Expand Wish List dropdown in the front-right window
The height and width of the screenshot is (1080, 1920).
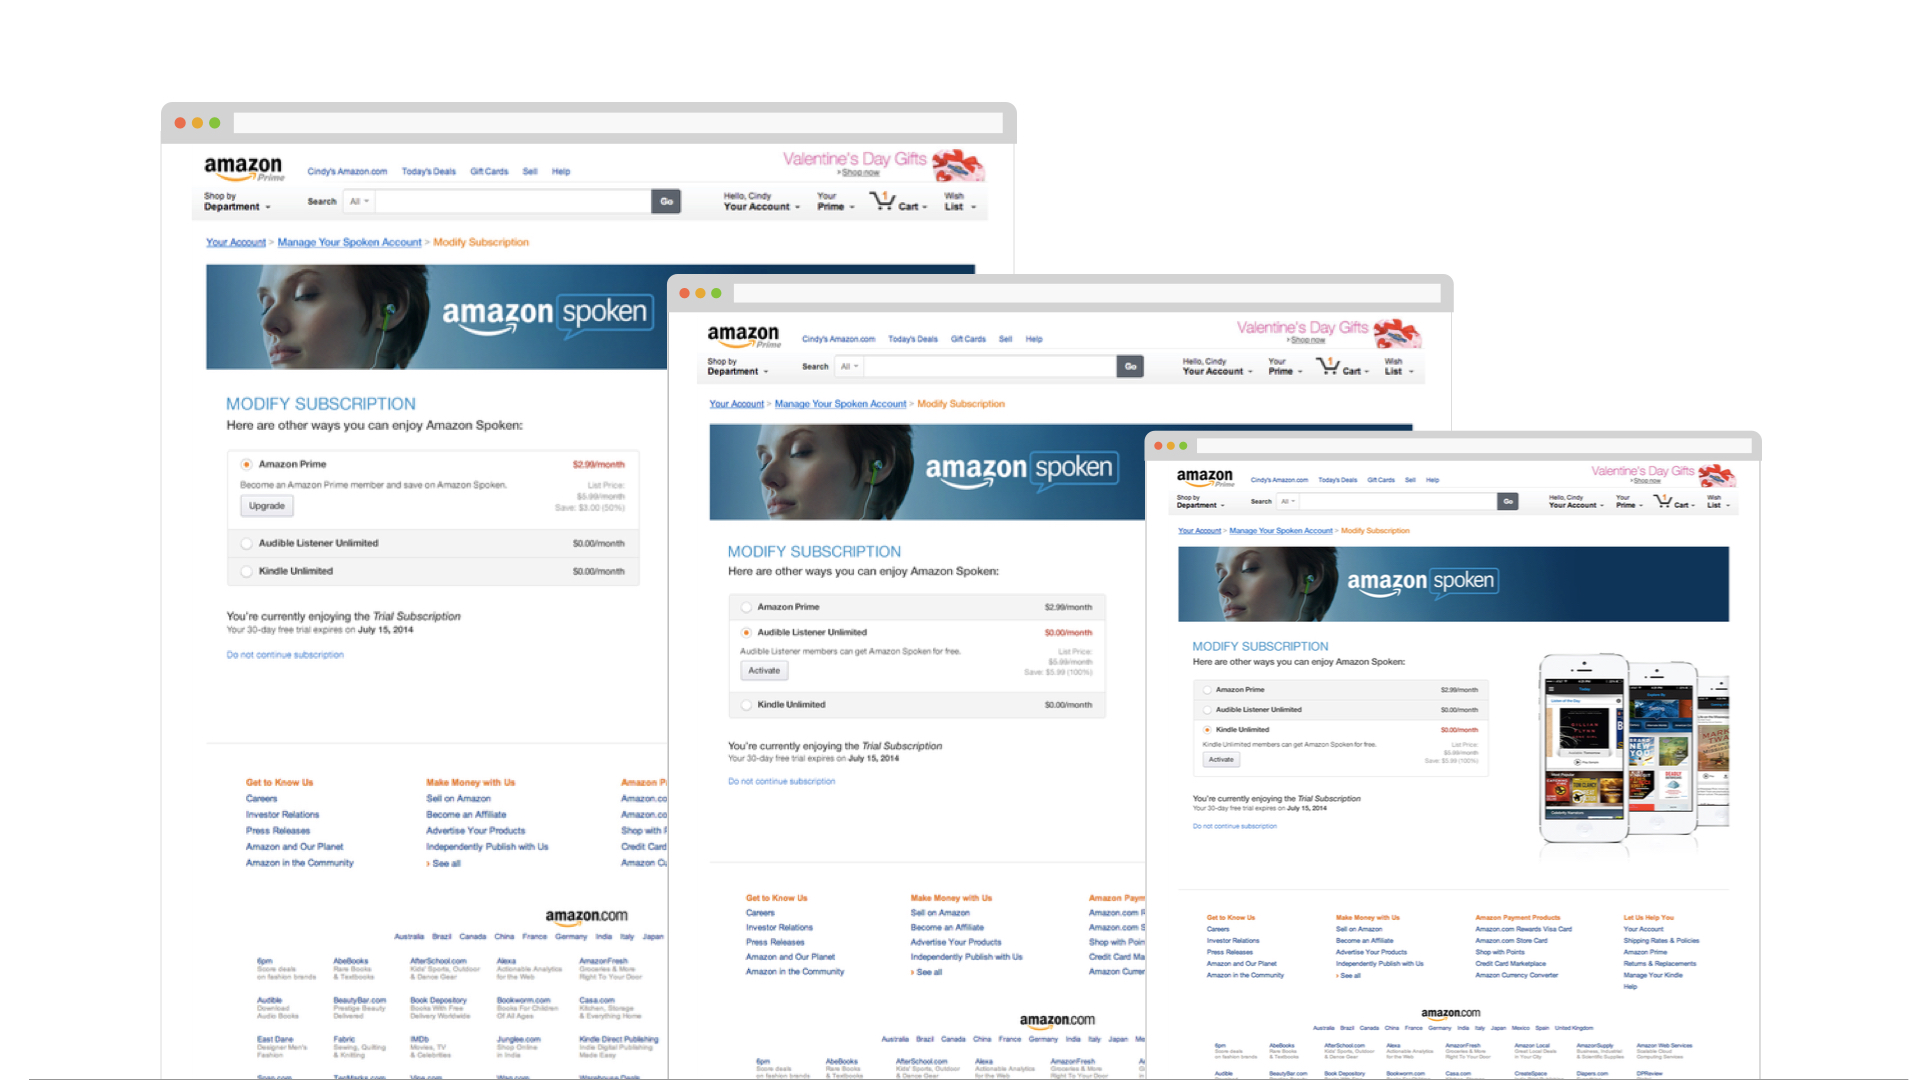tap(1718, 501)
